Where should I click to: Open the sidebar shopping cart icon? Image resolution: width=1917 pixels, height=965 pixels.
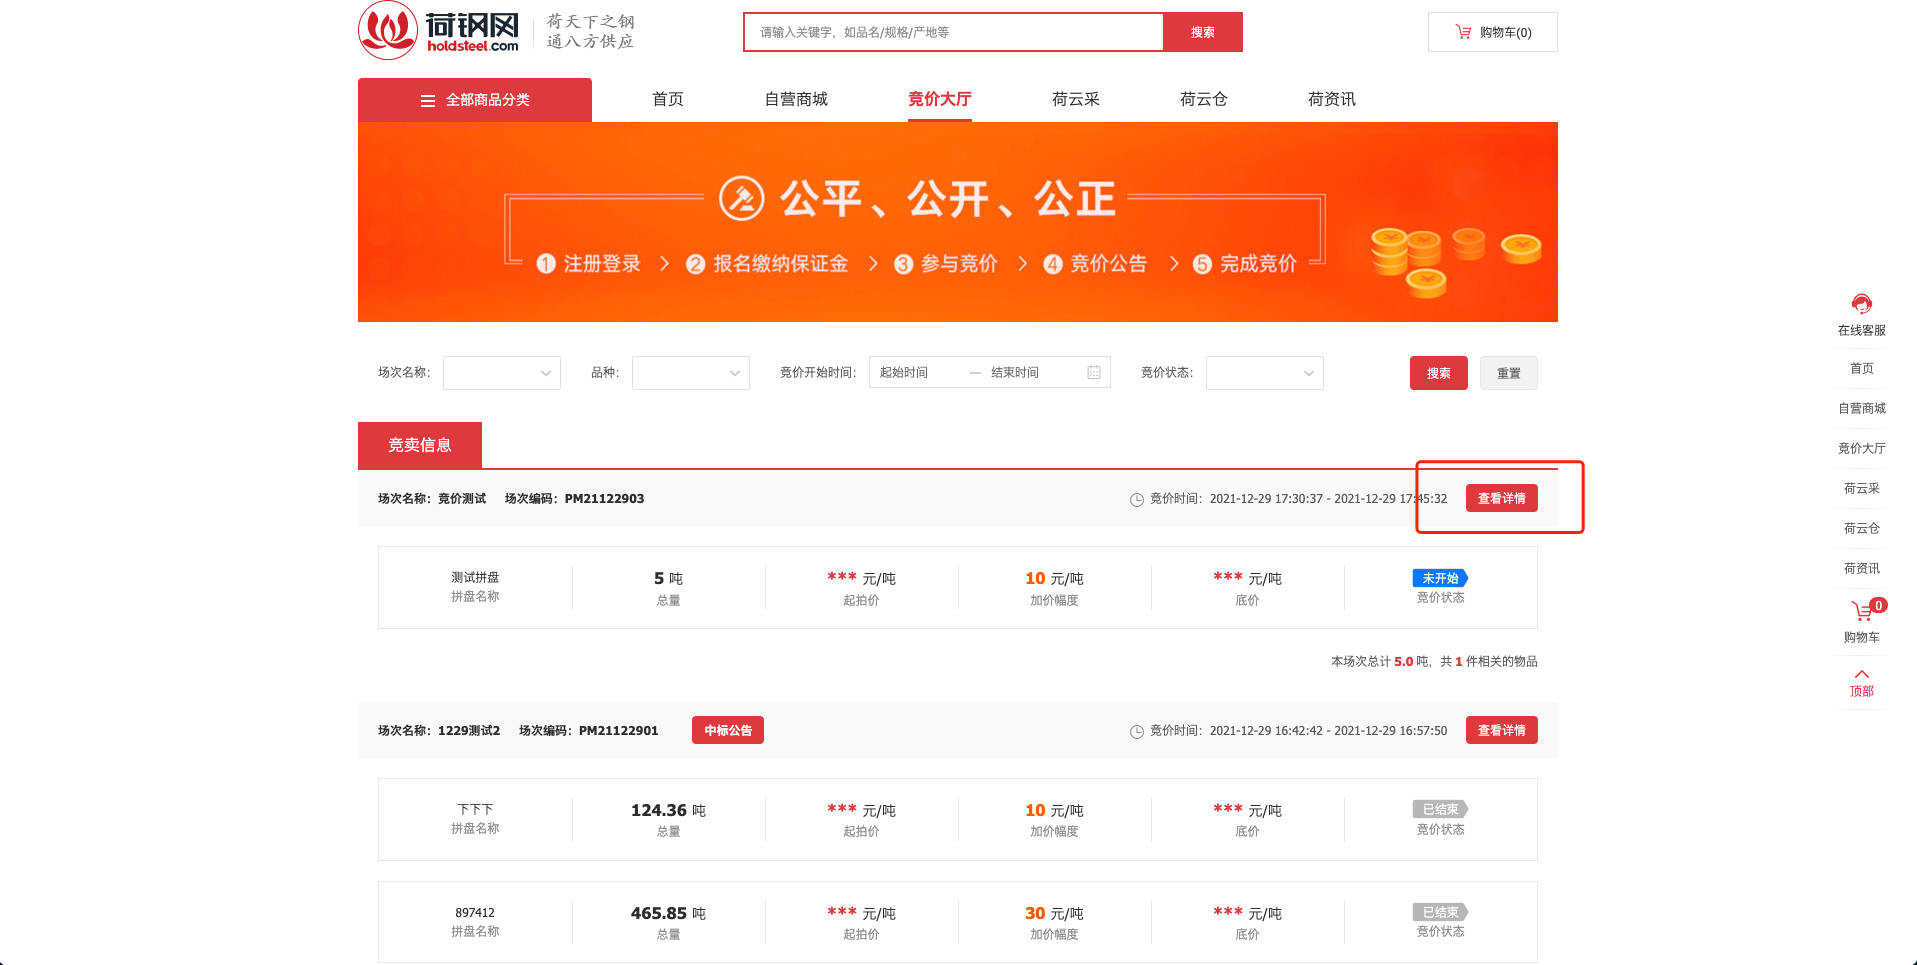1861,610
